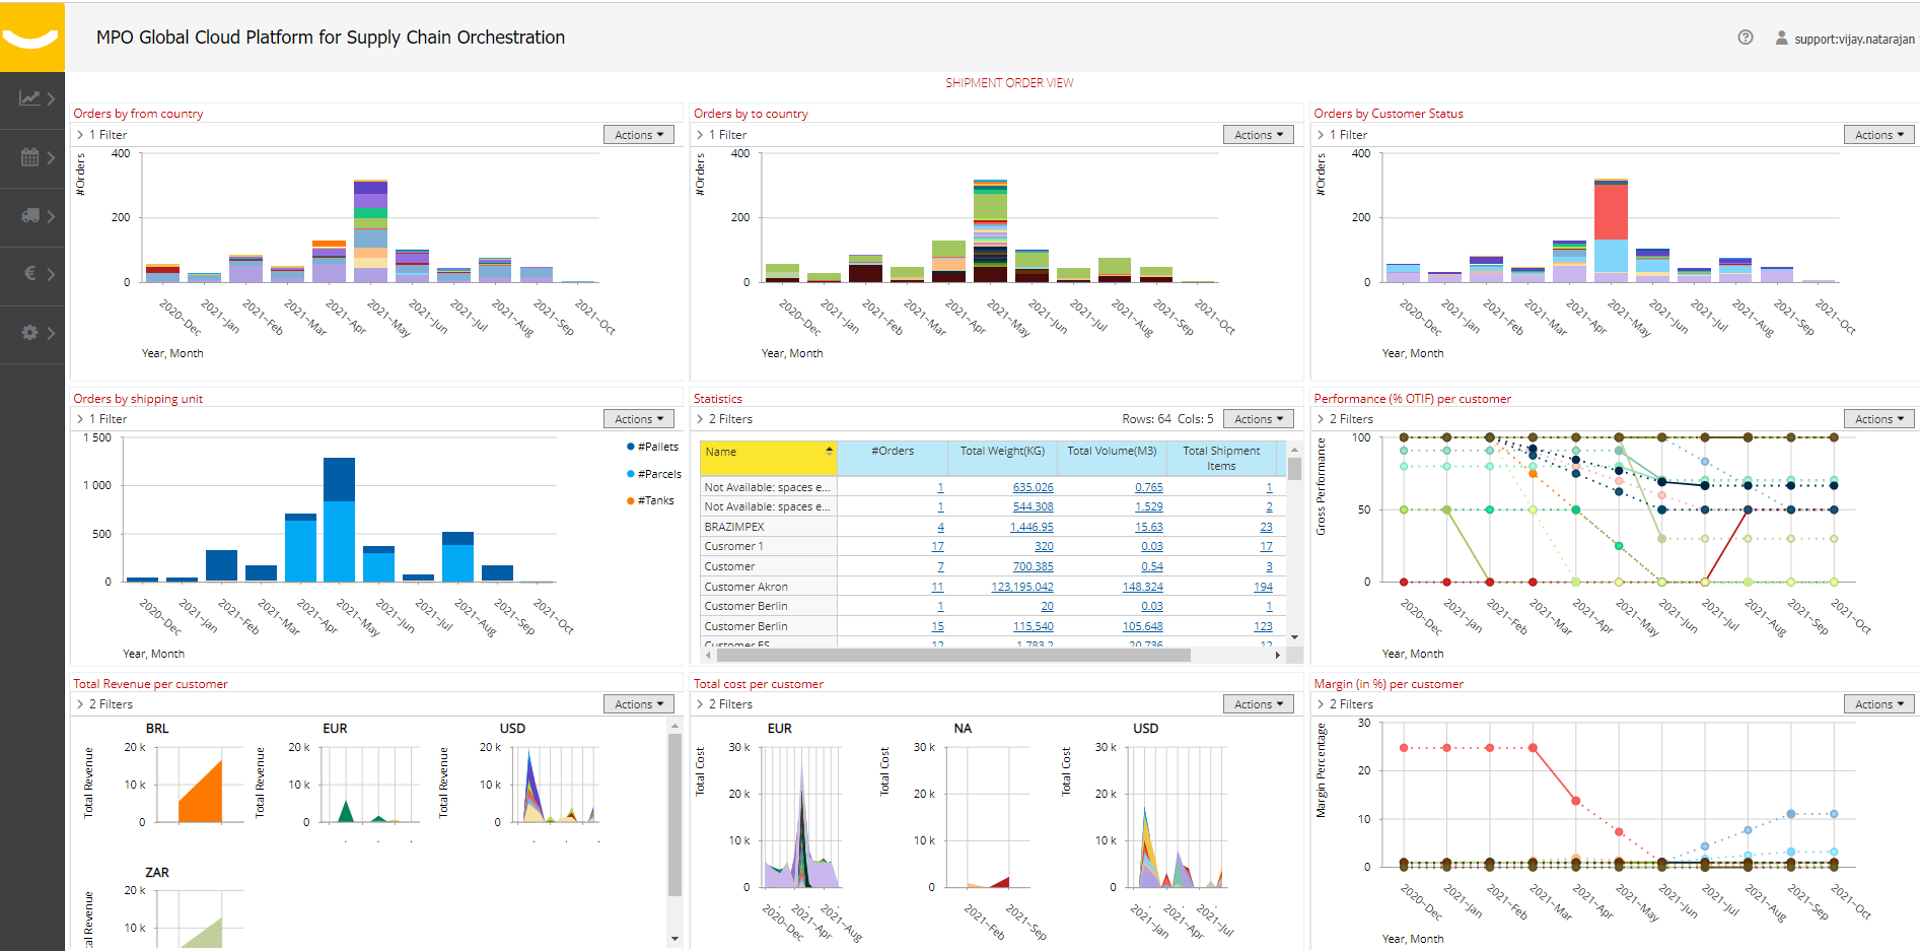Open Actions menu for Orders by from country

639,135
